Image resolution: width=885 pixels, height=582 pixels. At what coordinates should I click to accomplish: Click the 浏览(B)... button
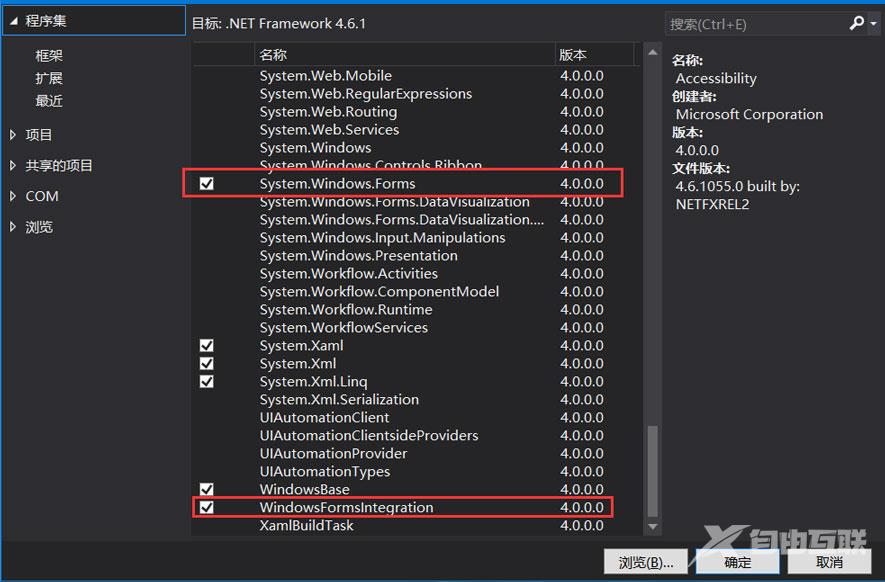646,562
